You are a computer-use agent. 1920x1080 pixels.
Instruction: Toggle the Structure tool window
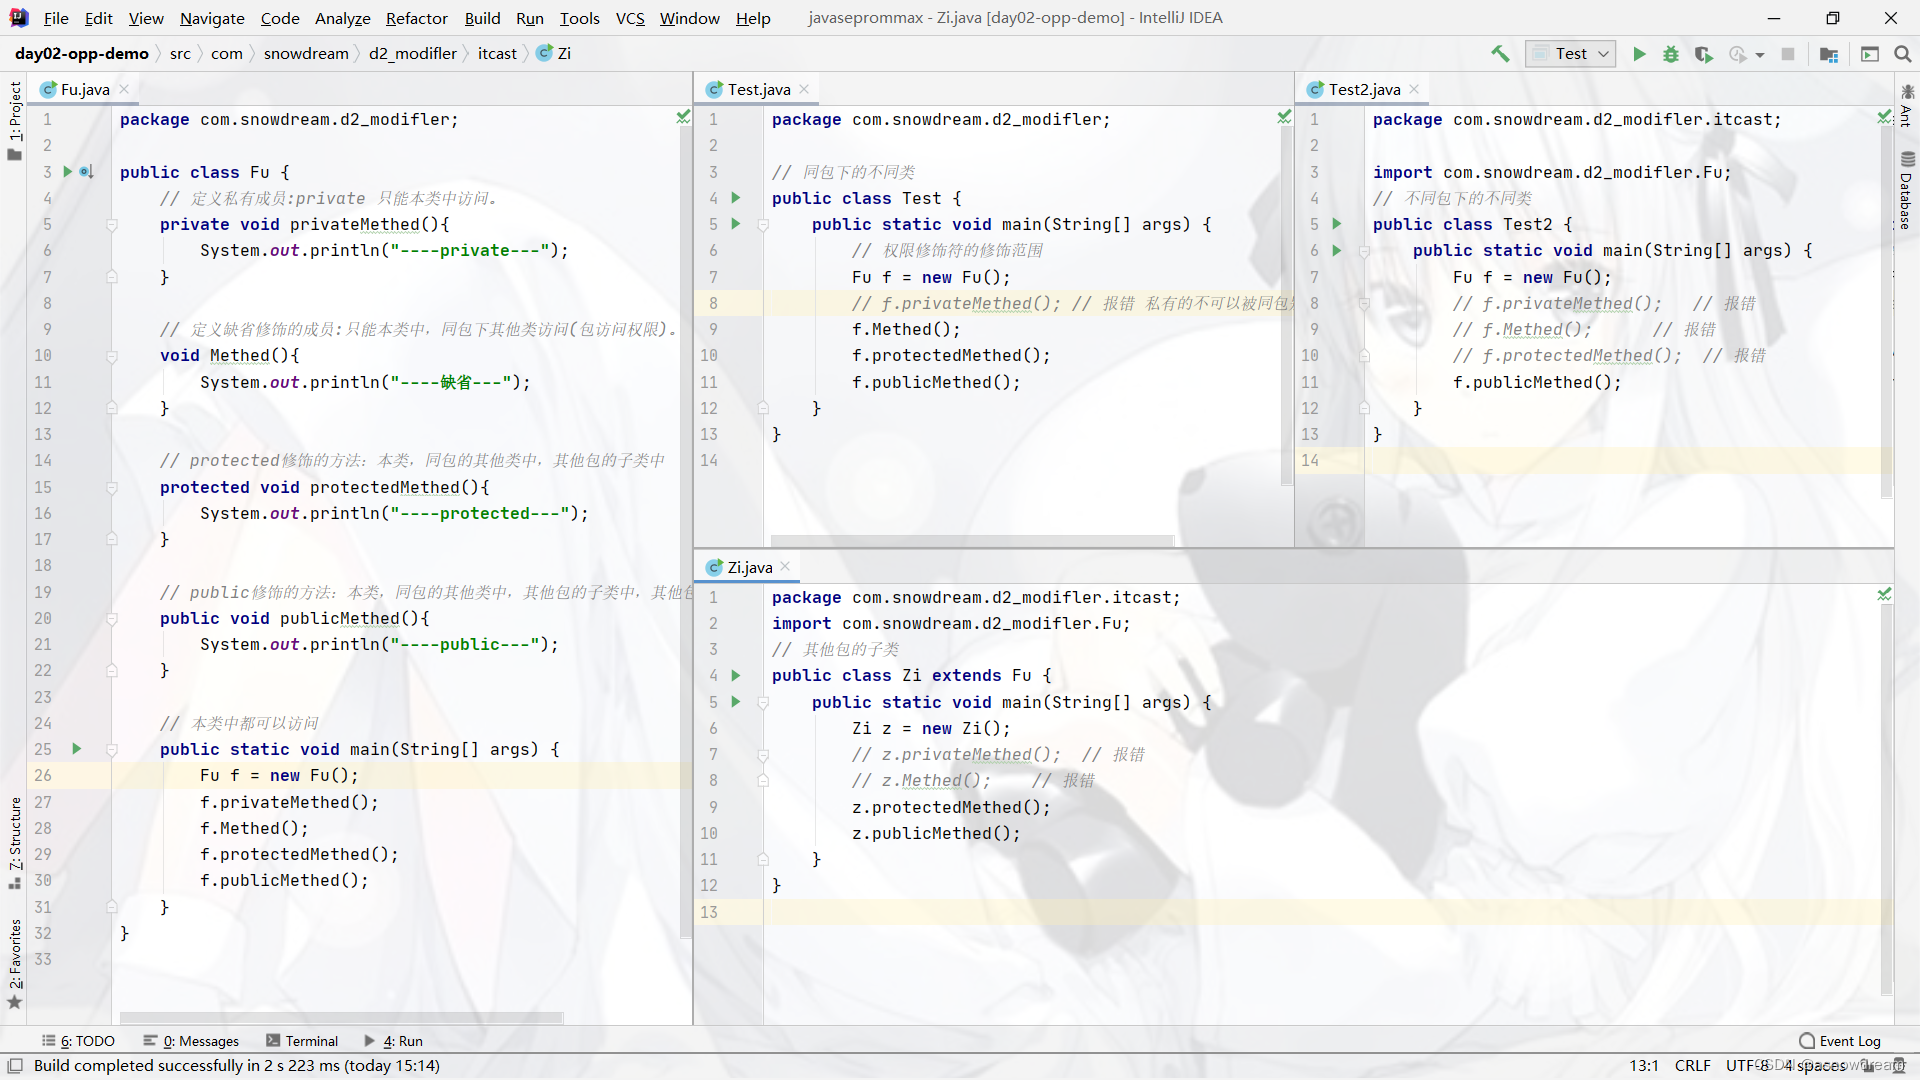pos(14,840)
